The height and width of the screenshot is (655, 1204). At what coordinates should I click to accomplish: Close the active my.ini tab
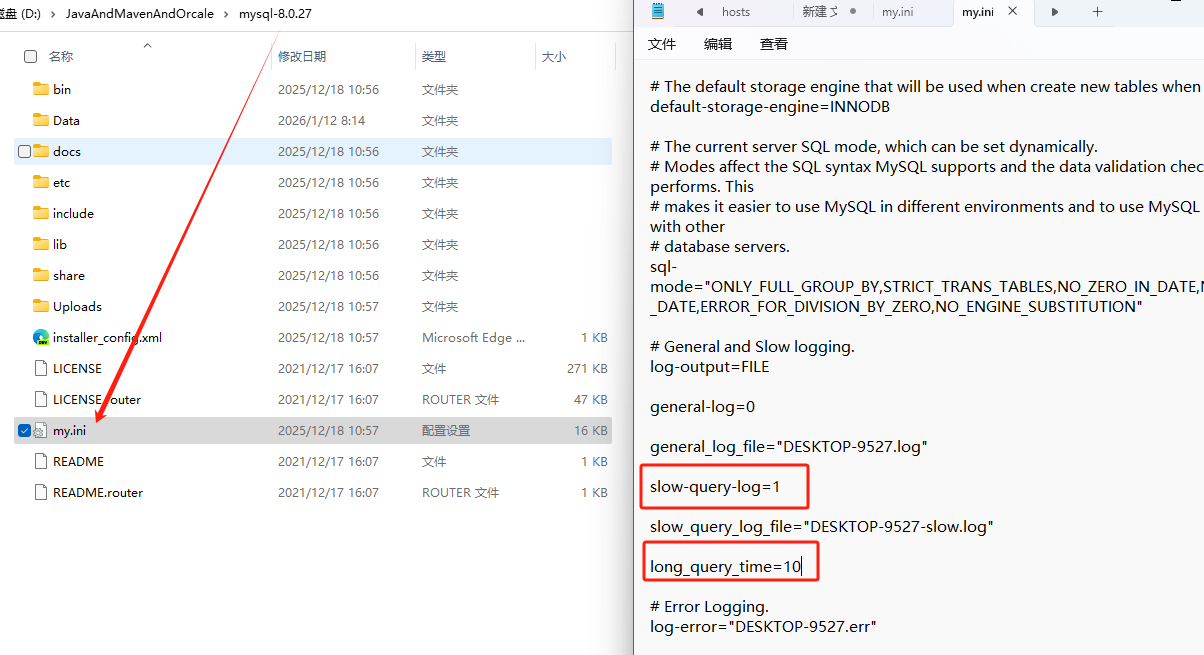click(1013, 11)
